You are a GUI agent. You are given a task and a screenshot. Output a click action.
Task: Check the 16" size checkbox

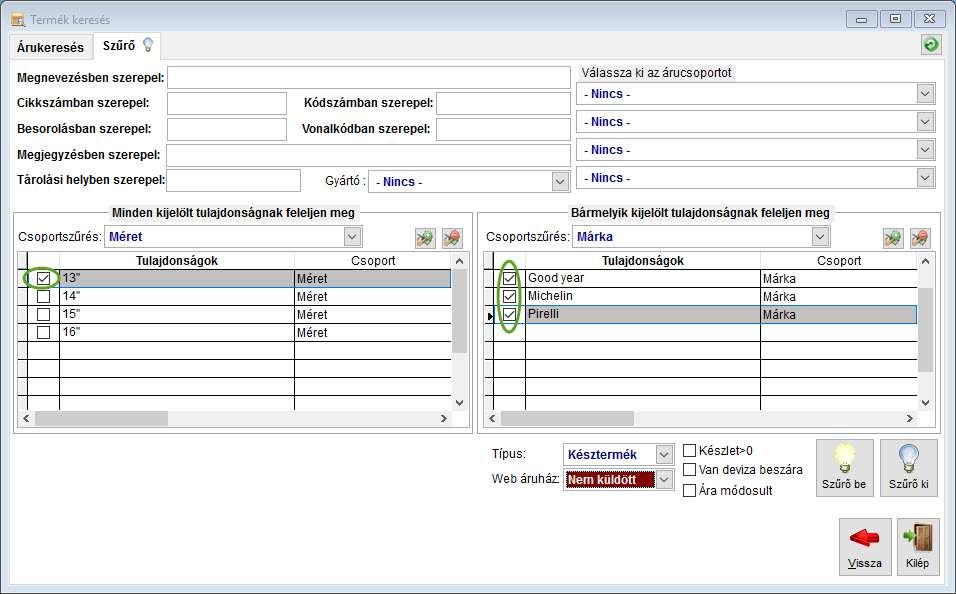pos(43,332)
